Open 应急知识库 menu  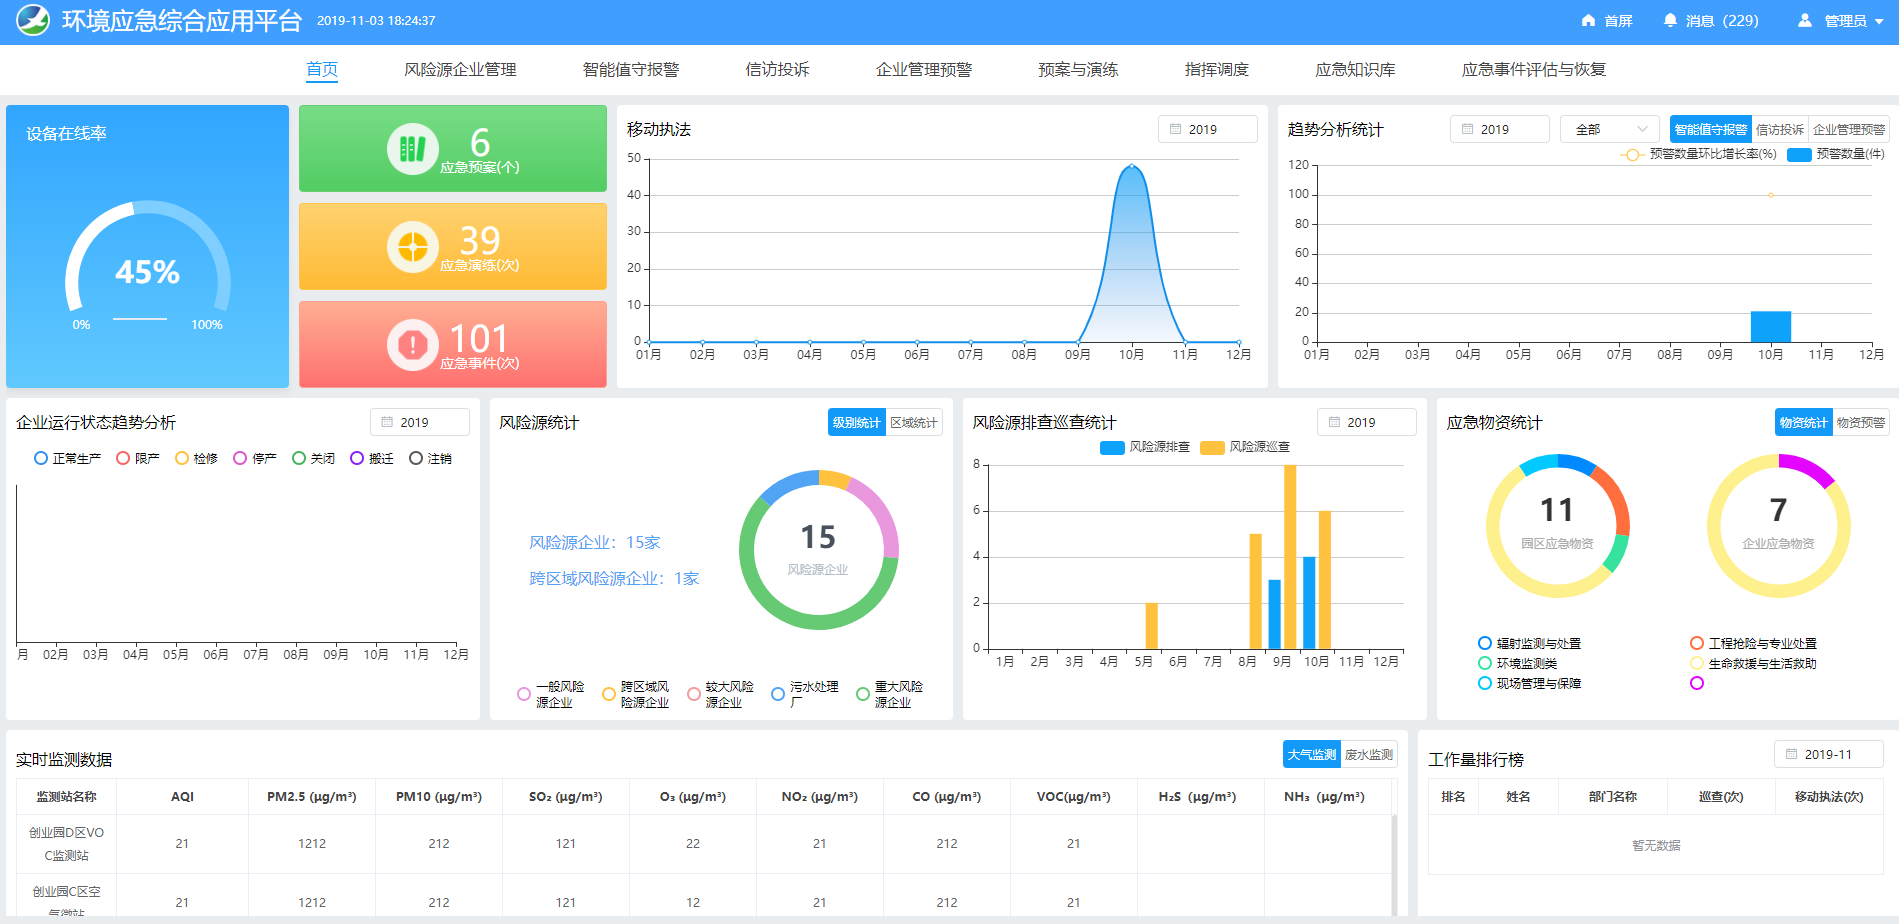click(x=1355, y=69)
